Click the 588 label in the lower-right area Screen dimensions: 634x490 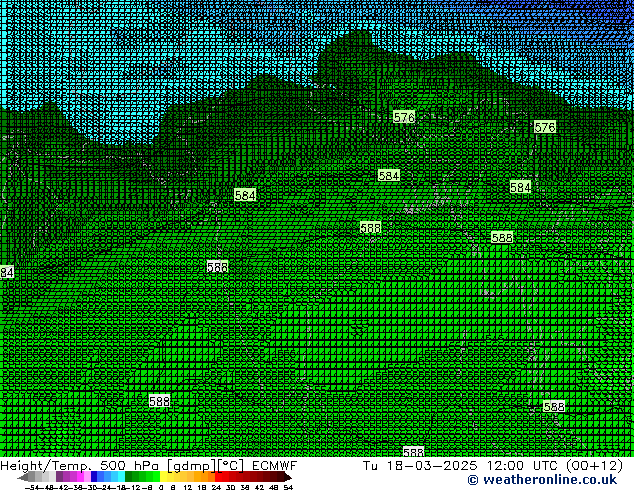pyautogui.click(x=554, y=406)
